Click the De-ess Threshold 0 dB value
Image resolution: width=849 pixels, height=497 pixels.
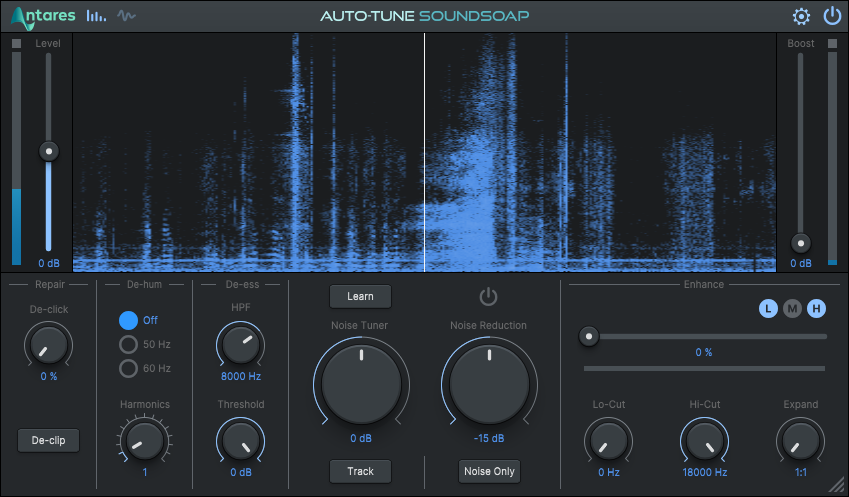240,473
